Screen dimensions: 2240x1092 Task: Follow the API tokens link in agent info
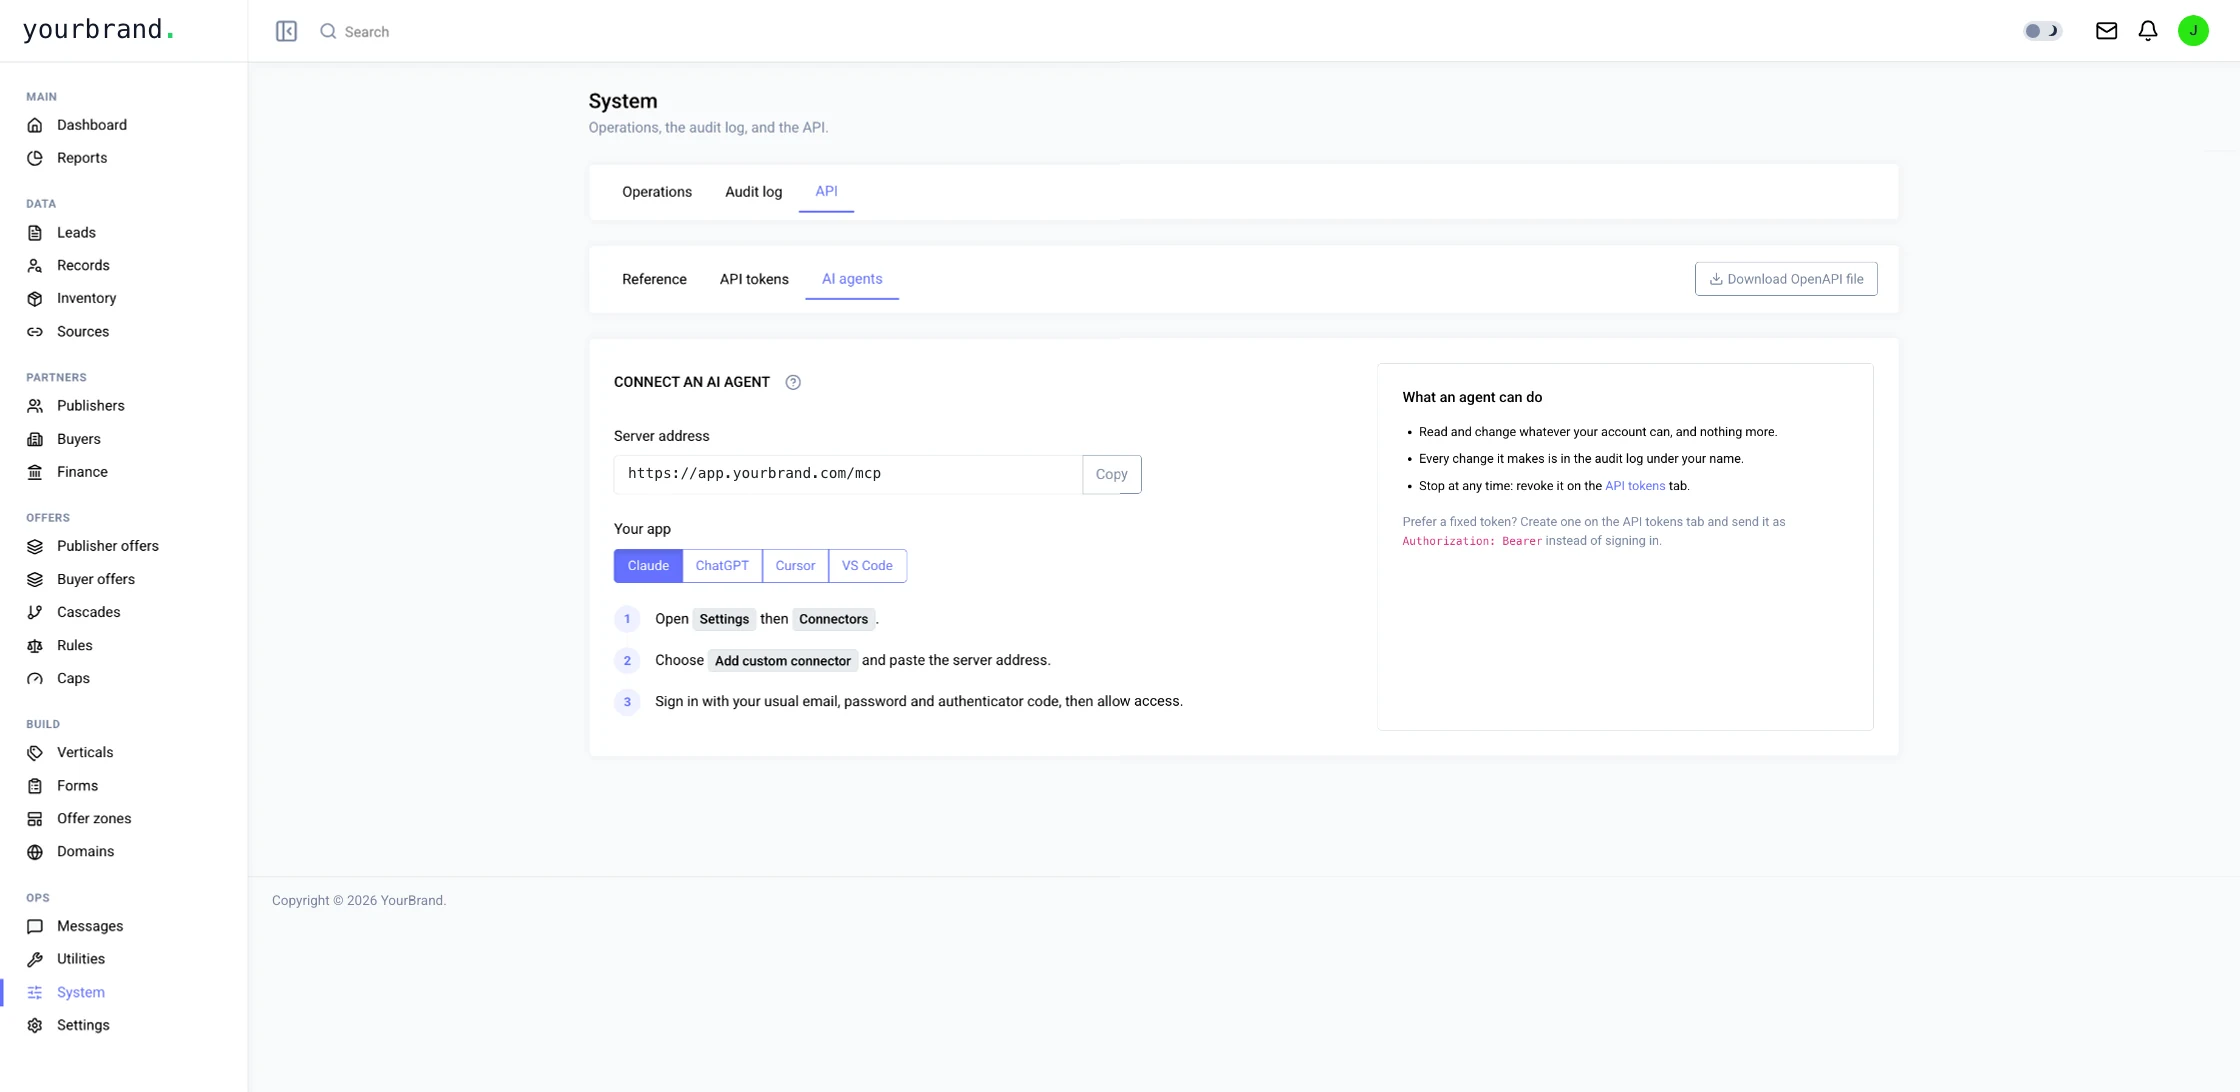click(x=1635, y=486)
